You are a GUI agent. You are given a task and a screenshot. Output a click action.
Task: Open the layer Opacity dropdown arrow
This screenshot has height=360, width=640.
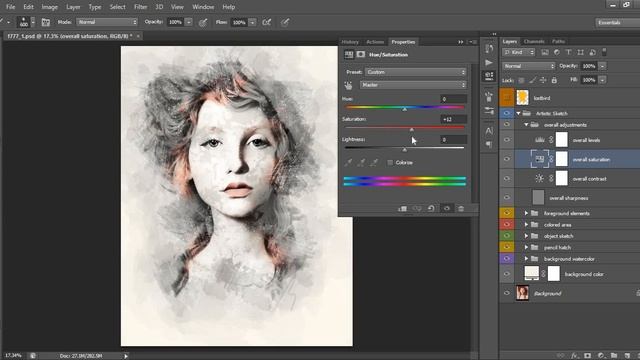(602, 66)
